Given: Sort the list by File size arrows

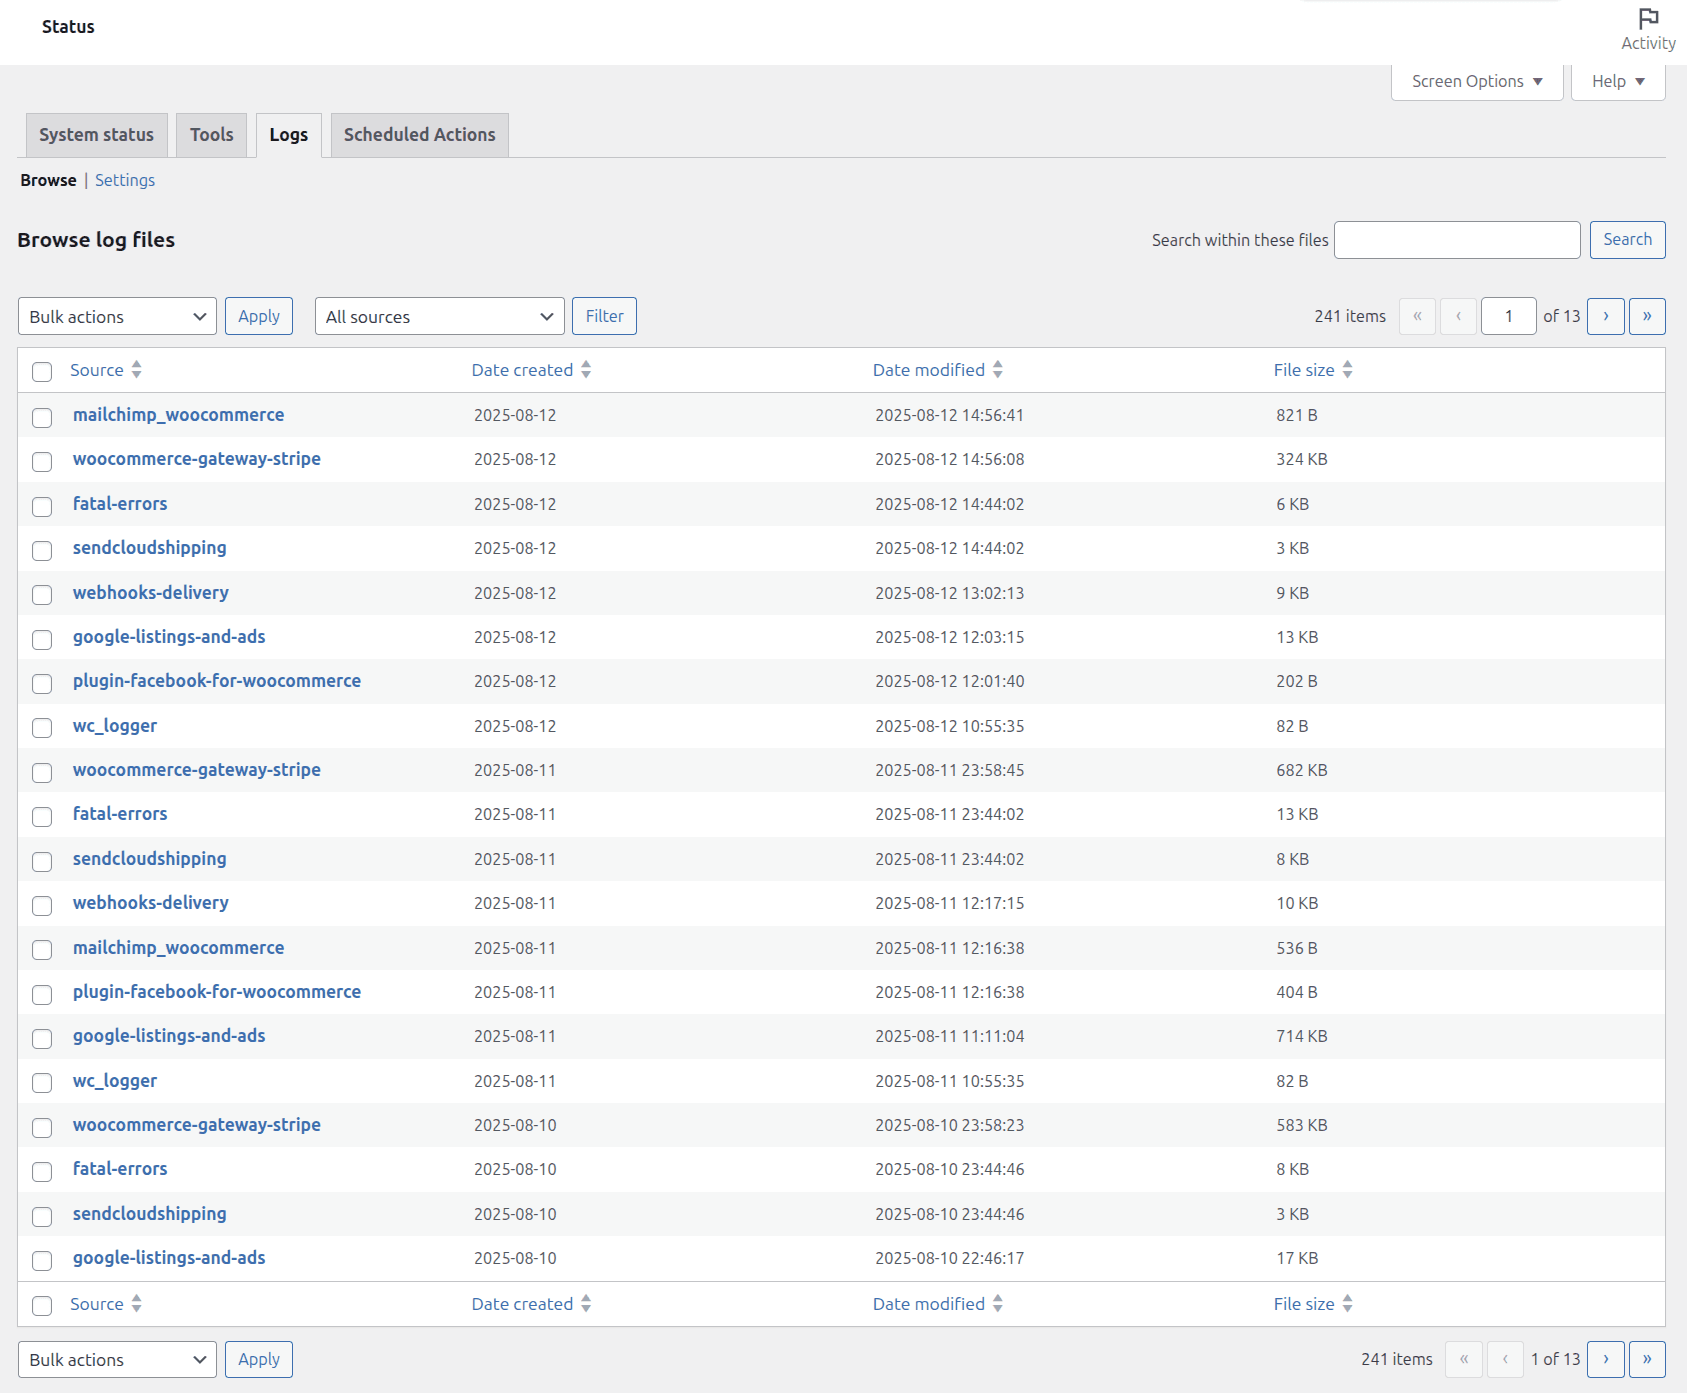Looking at the screenshot, I should 1348,369.
